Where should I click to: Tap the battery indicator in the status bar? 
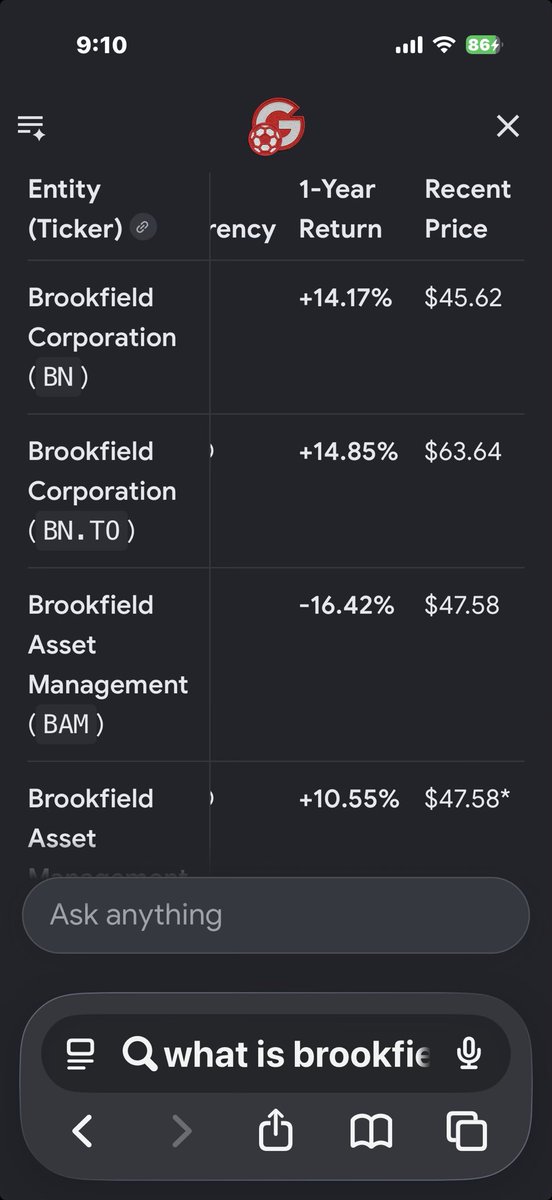coord(484,45)
